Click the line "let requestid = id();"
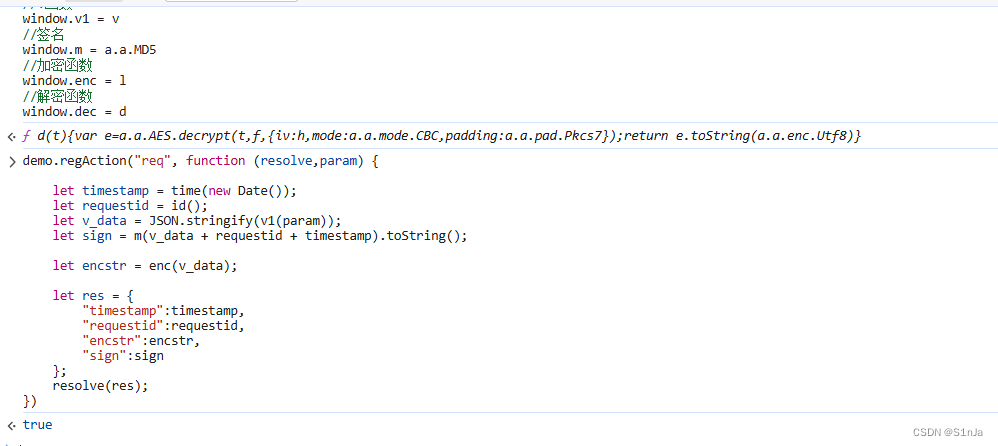This screenshot has height=446, width=998. tap(130, 206)
